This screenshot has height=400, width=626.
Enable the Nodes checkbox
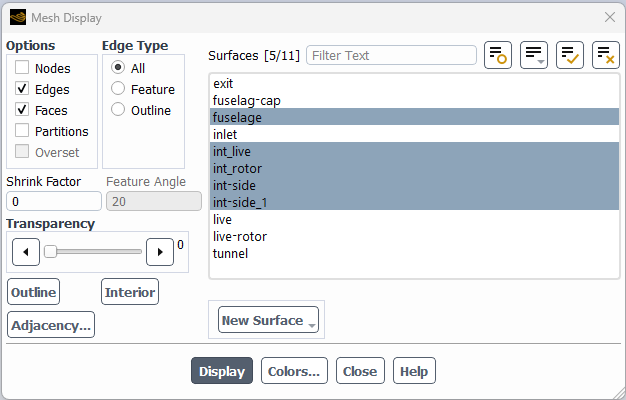pos(22,68)
